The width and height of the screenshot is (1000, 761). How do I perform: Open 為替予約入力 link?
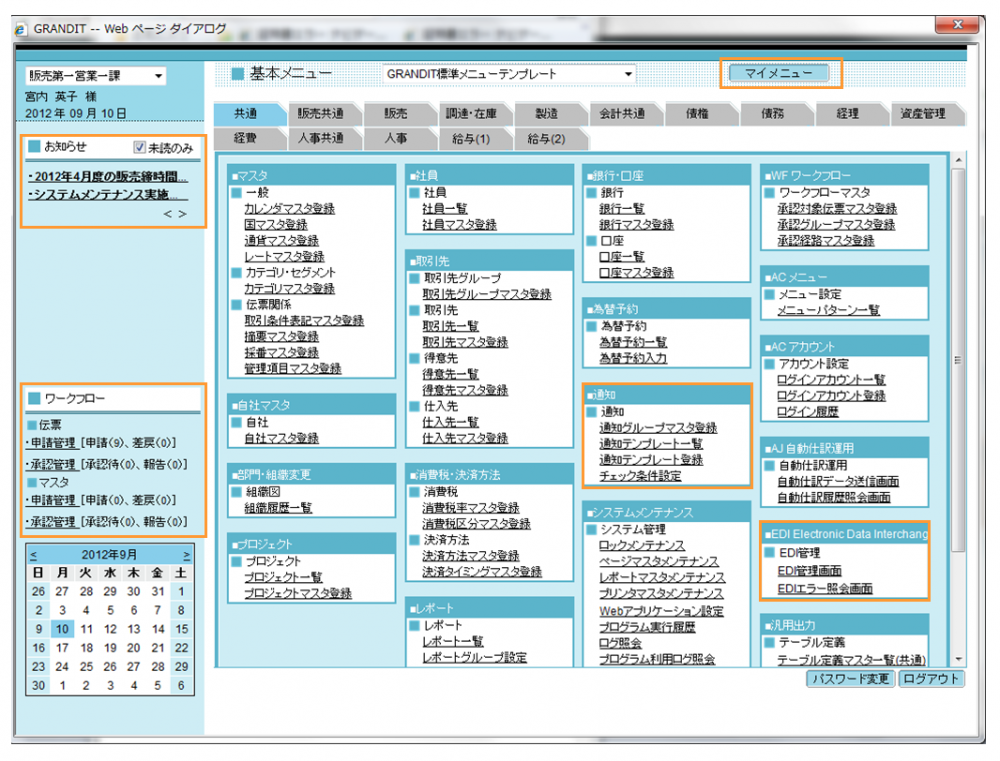pyautogui.click(x=633, y=358)
